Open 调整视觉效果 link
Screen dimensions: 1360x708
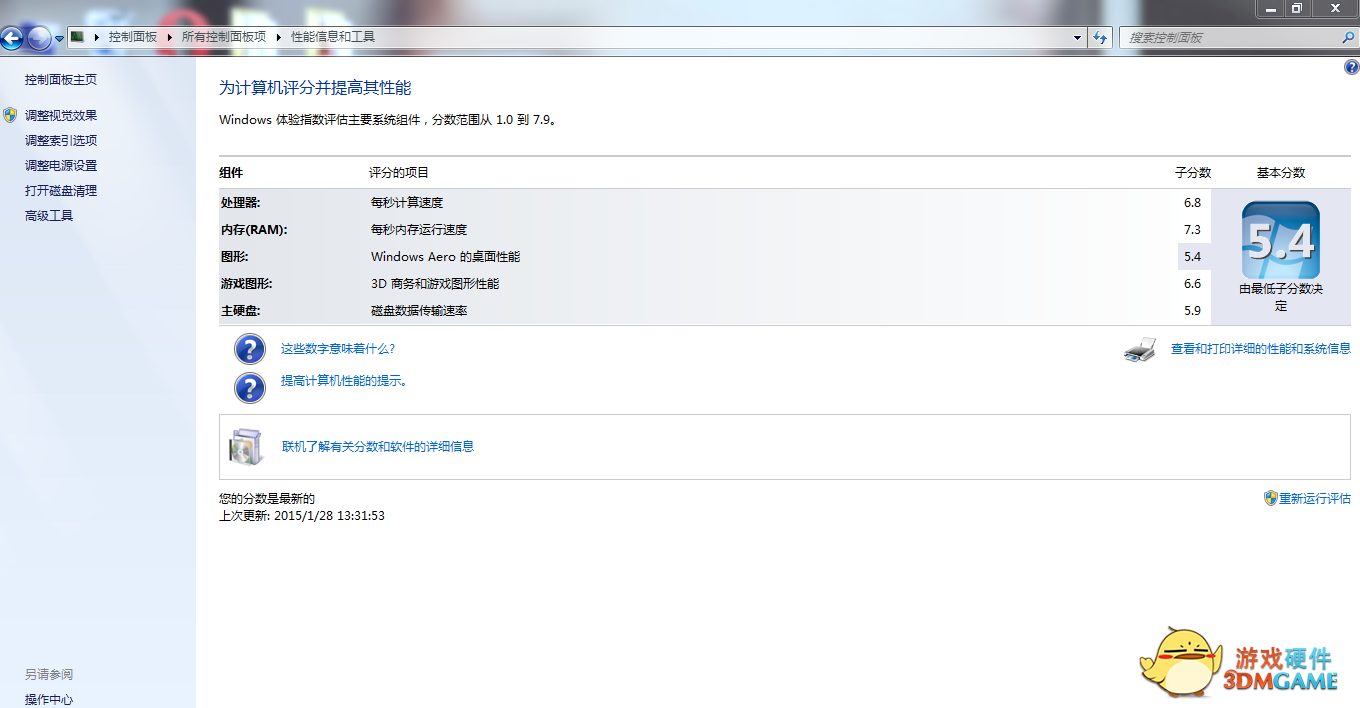click(61, 115)
